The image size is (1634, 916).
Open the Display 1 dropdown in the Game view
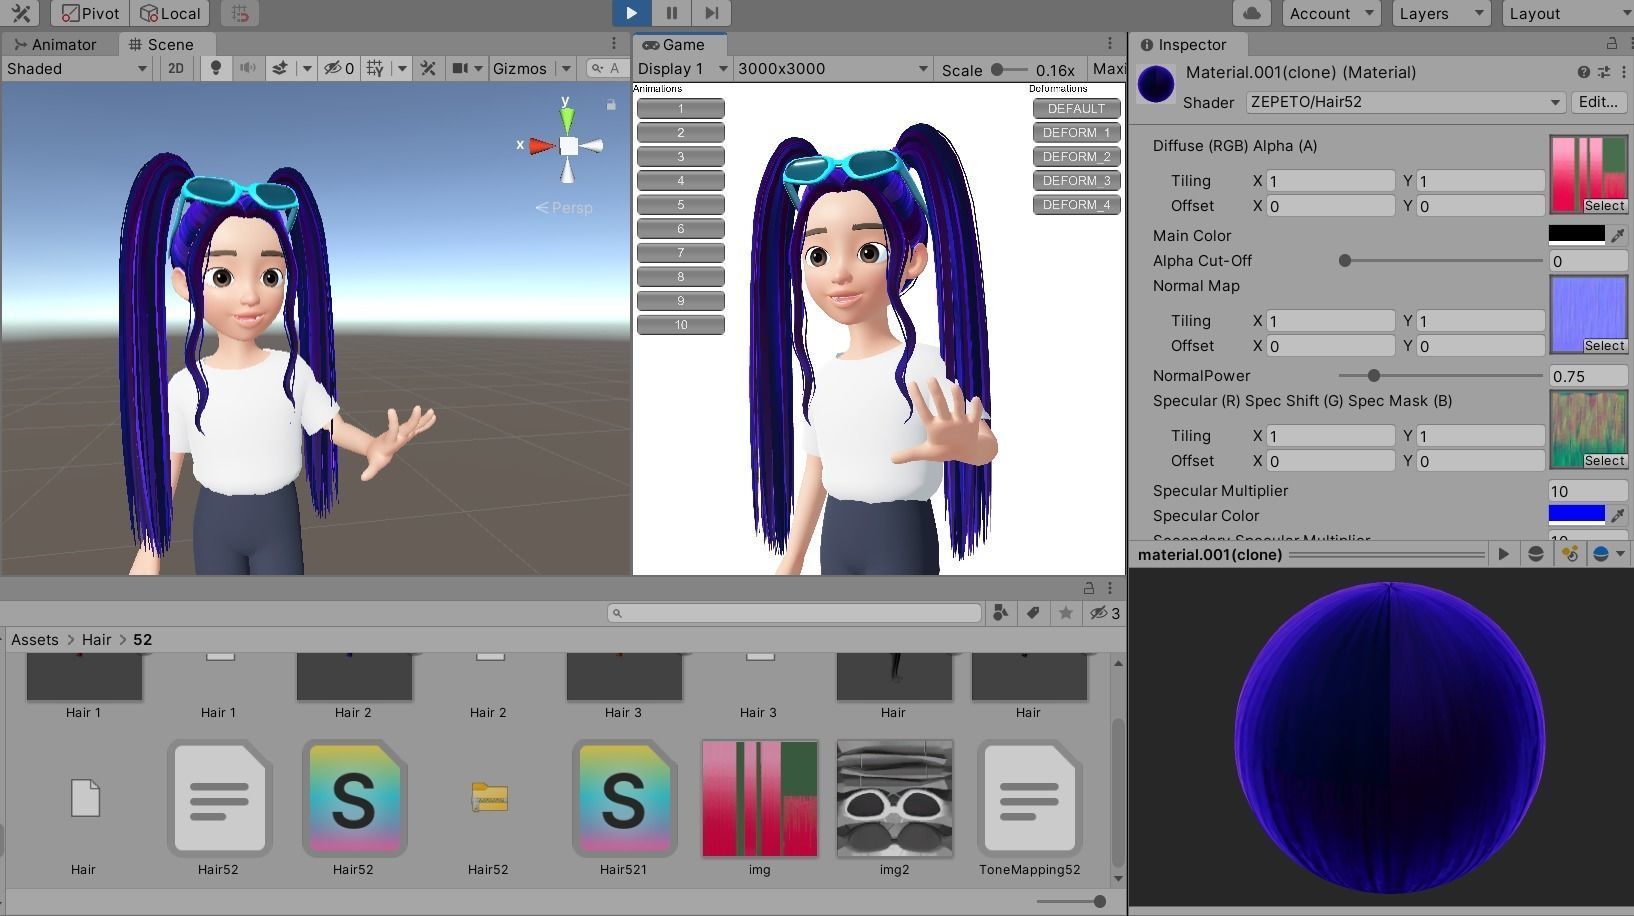tap(683, 68)
